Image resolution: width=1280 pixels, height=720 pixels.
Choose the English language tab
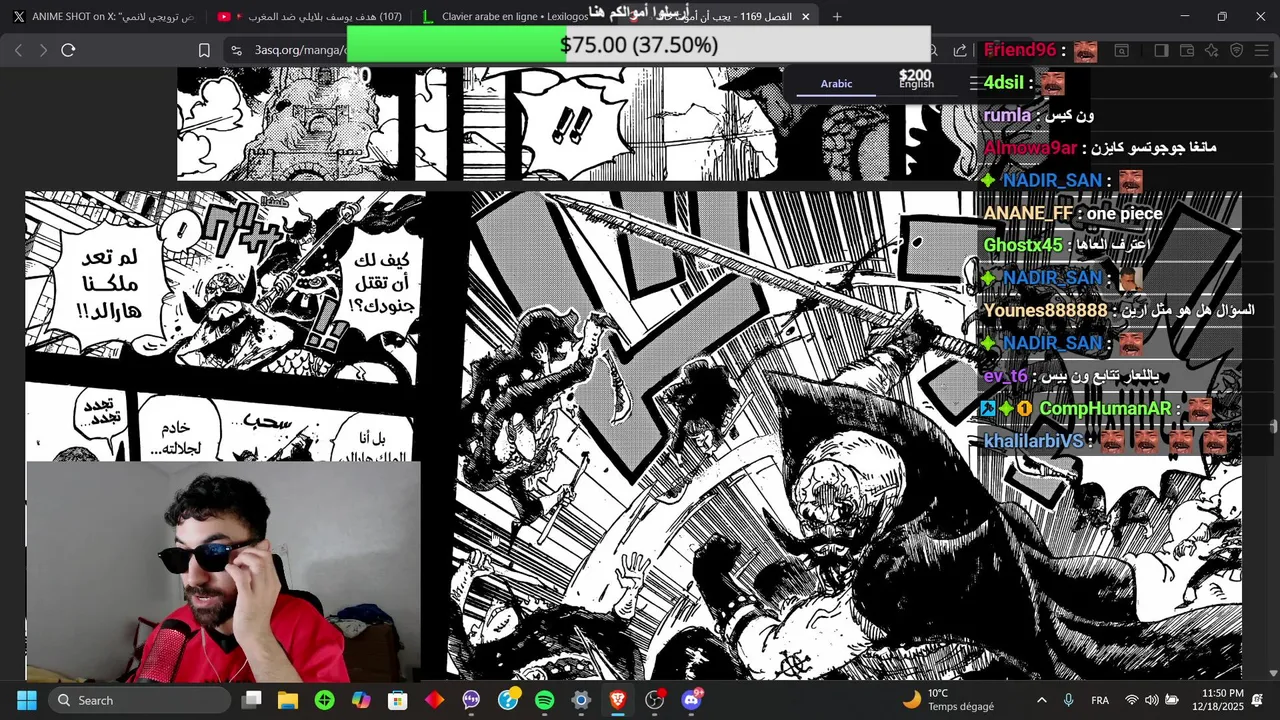coord(916,84)
